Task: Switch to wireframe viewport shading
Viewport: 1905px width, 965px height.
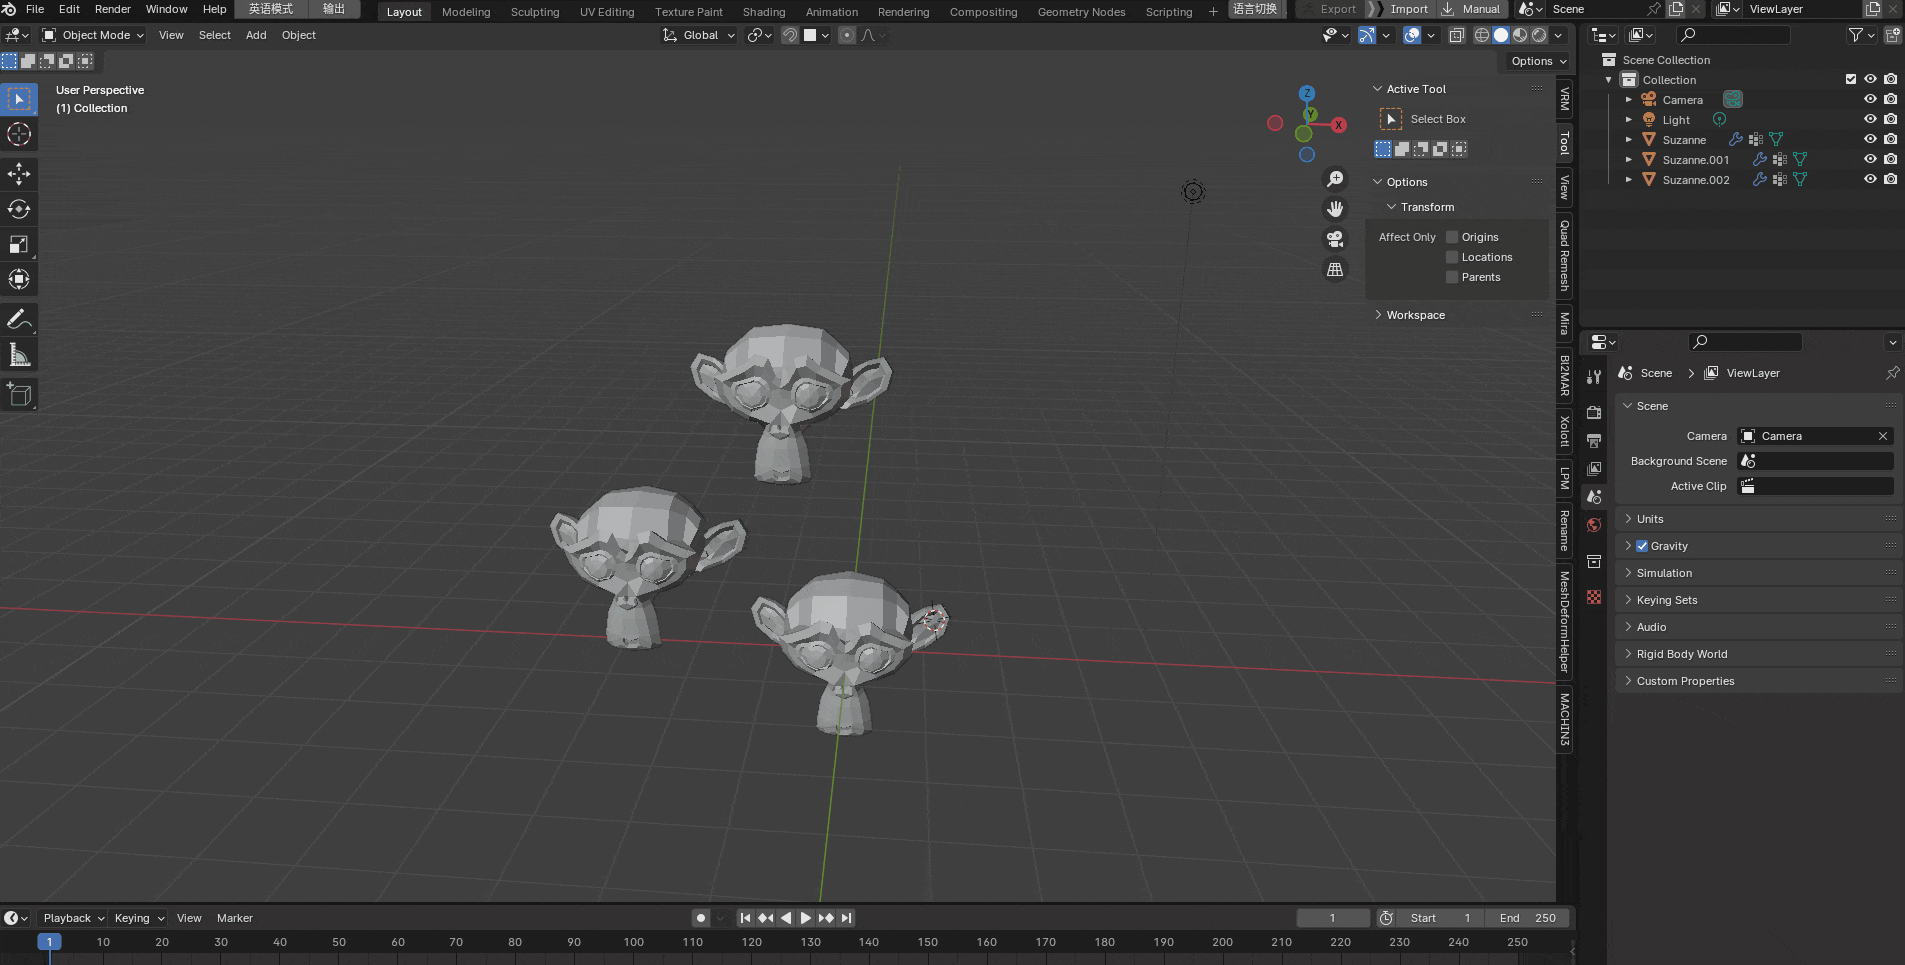Action: [1482, 35]
